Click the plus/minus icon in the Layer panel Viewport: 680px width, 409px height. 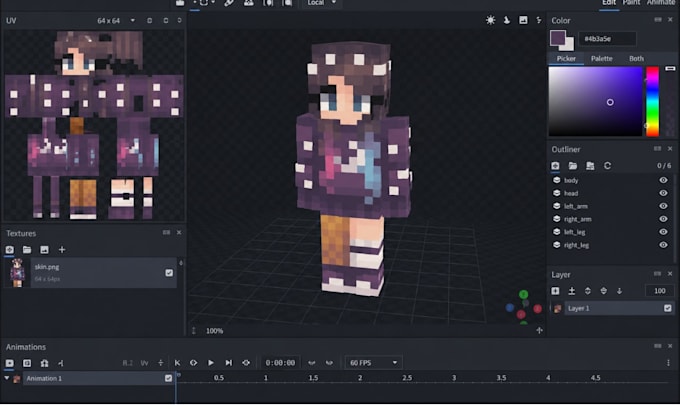coord(572,291)
